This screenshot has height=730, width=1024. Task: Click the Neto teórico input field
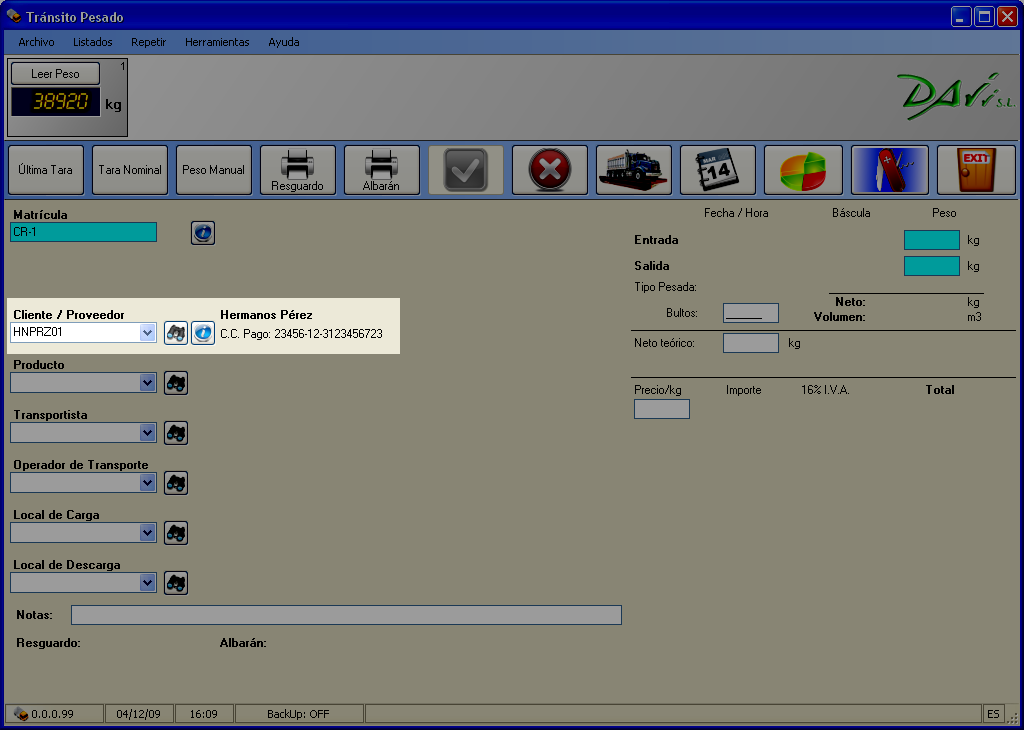point(750,343)
